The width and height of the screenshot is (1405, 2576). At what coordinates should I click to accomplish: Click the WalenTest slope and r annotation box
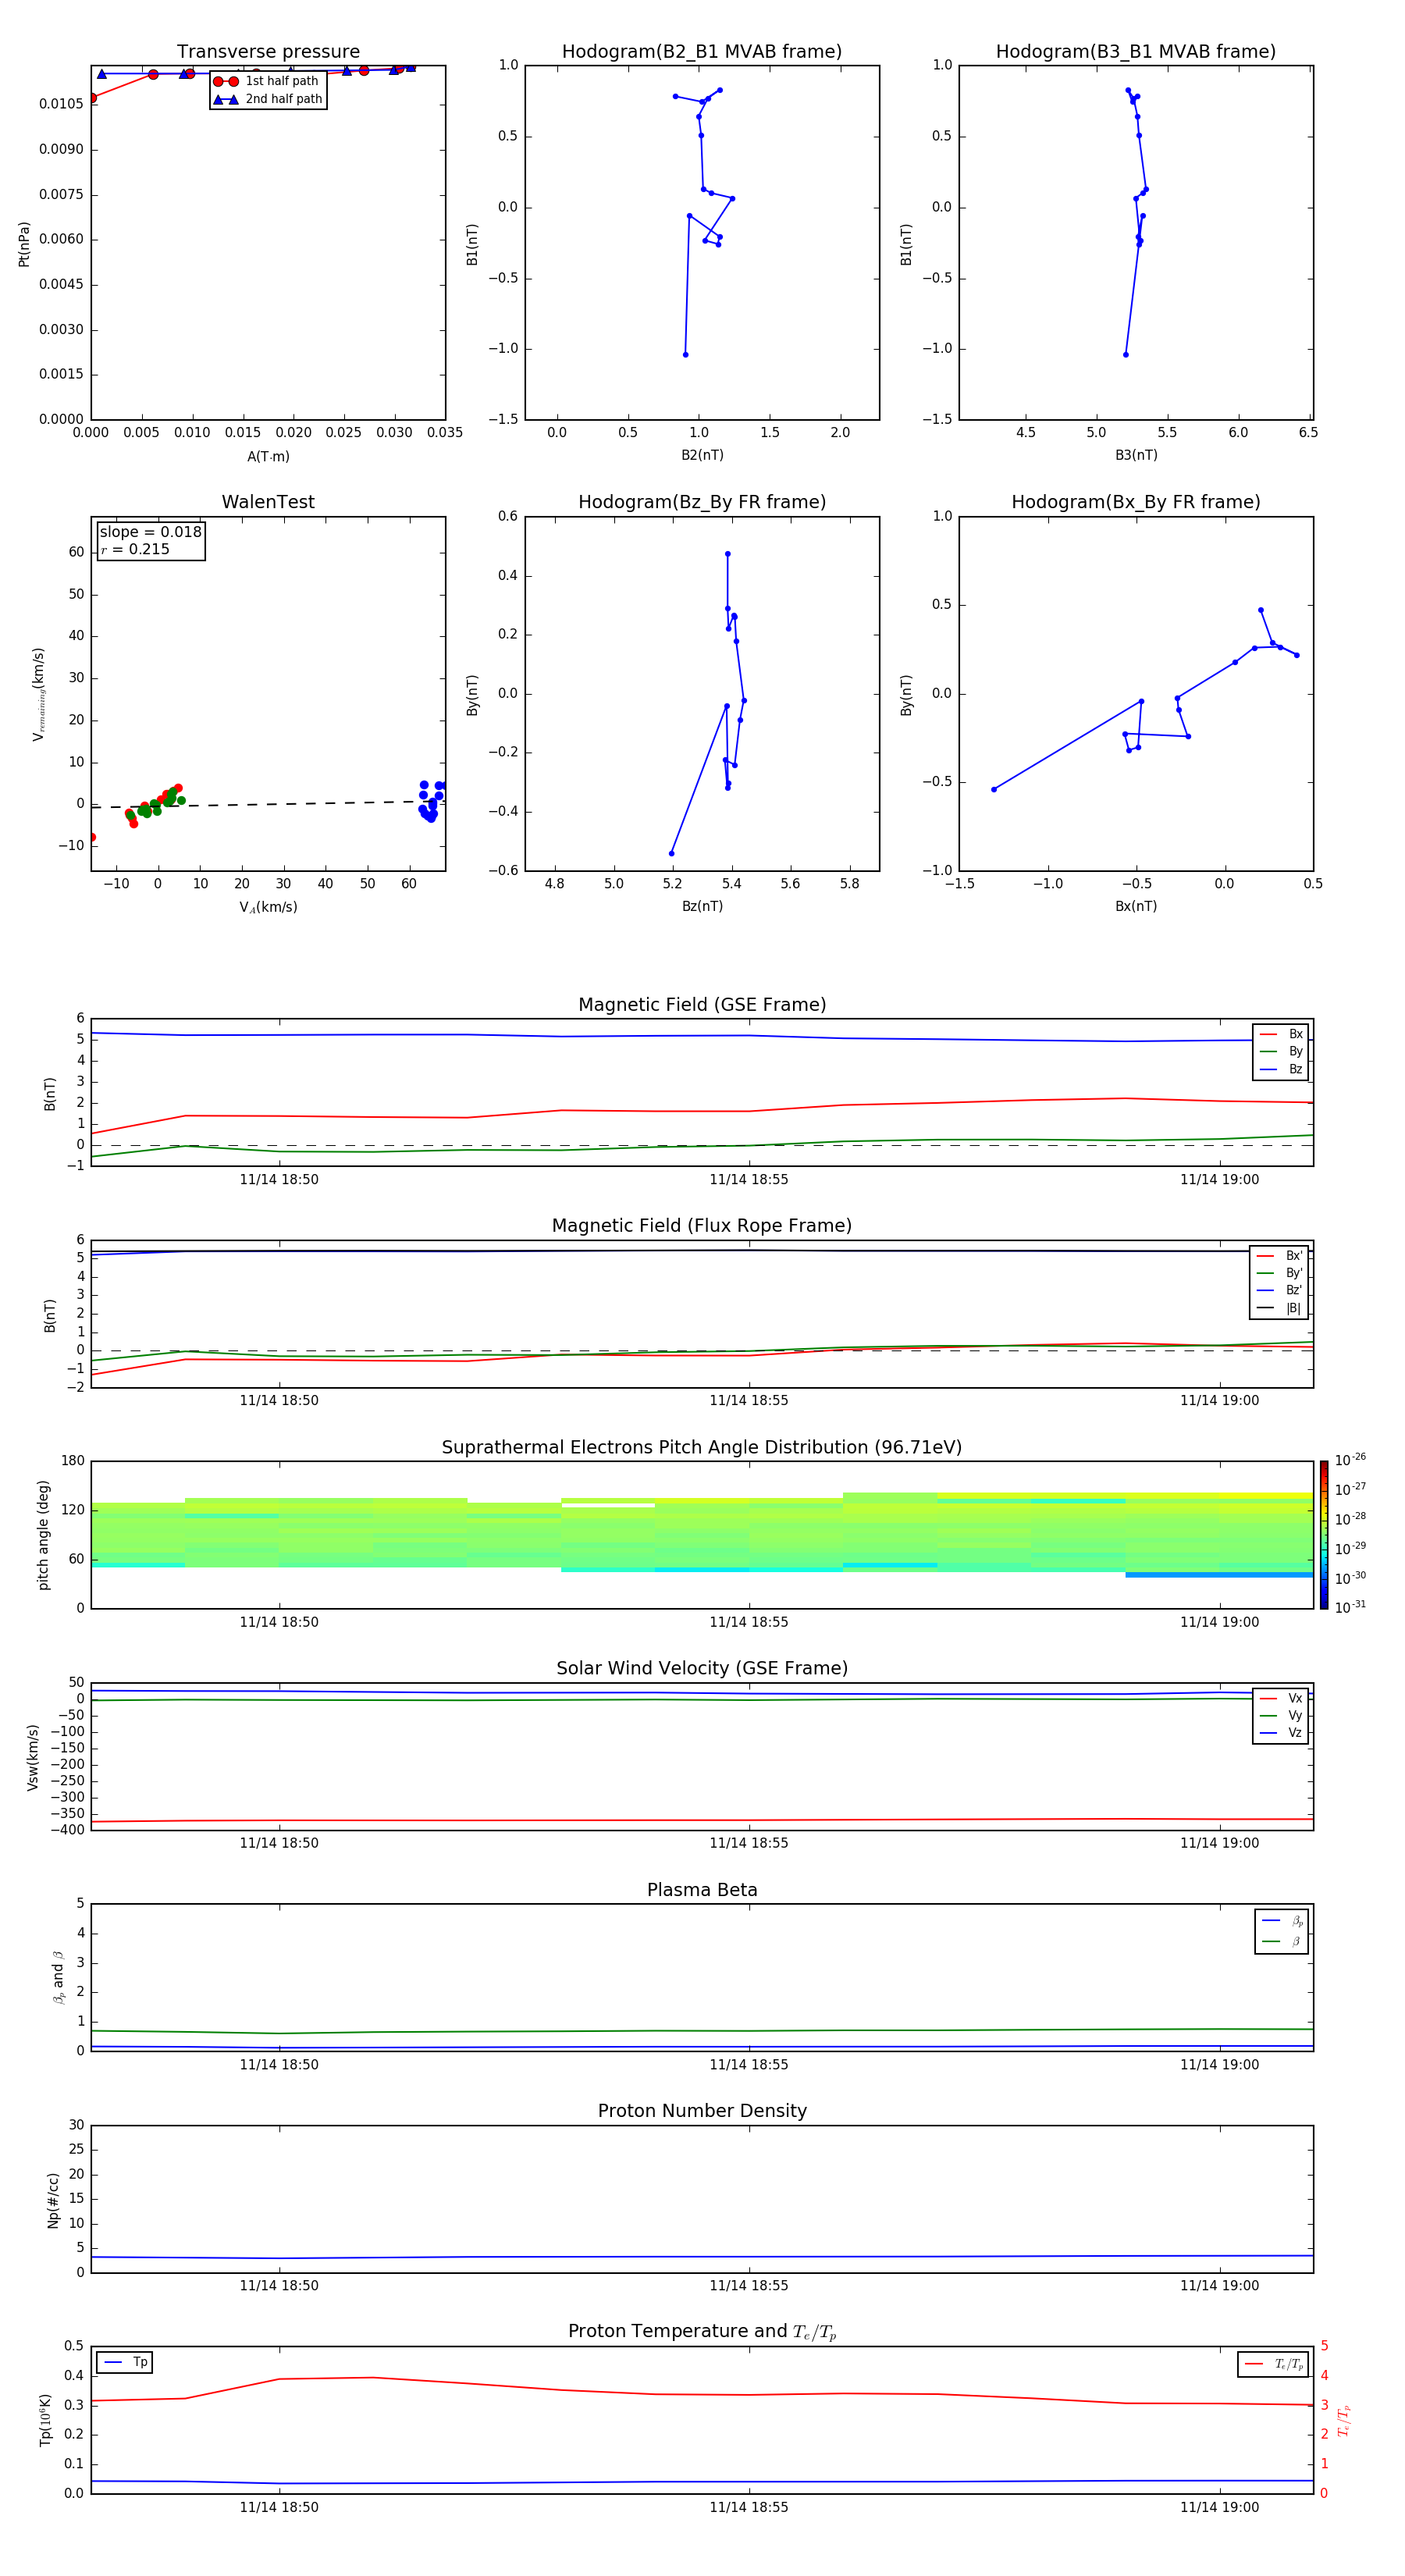point(151,541)
